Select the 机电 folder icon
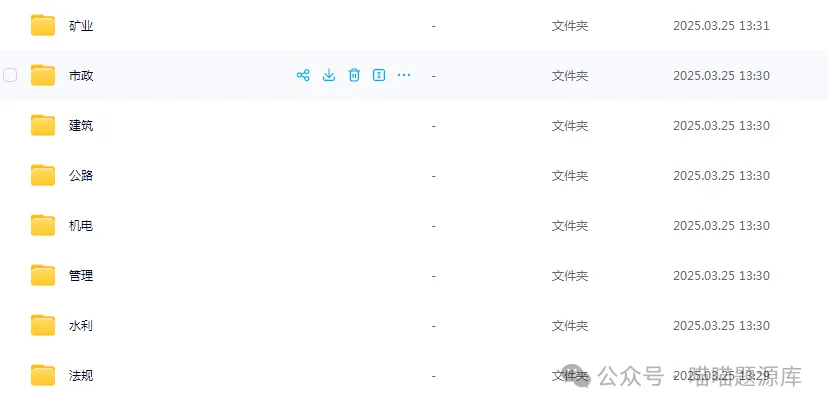Viewport: 828px width, 409px height. (x=43, y=225)
